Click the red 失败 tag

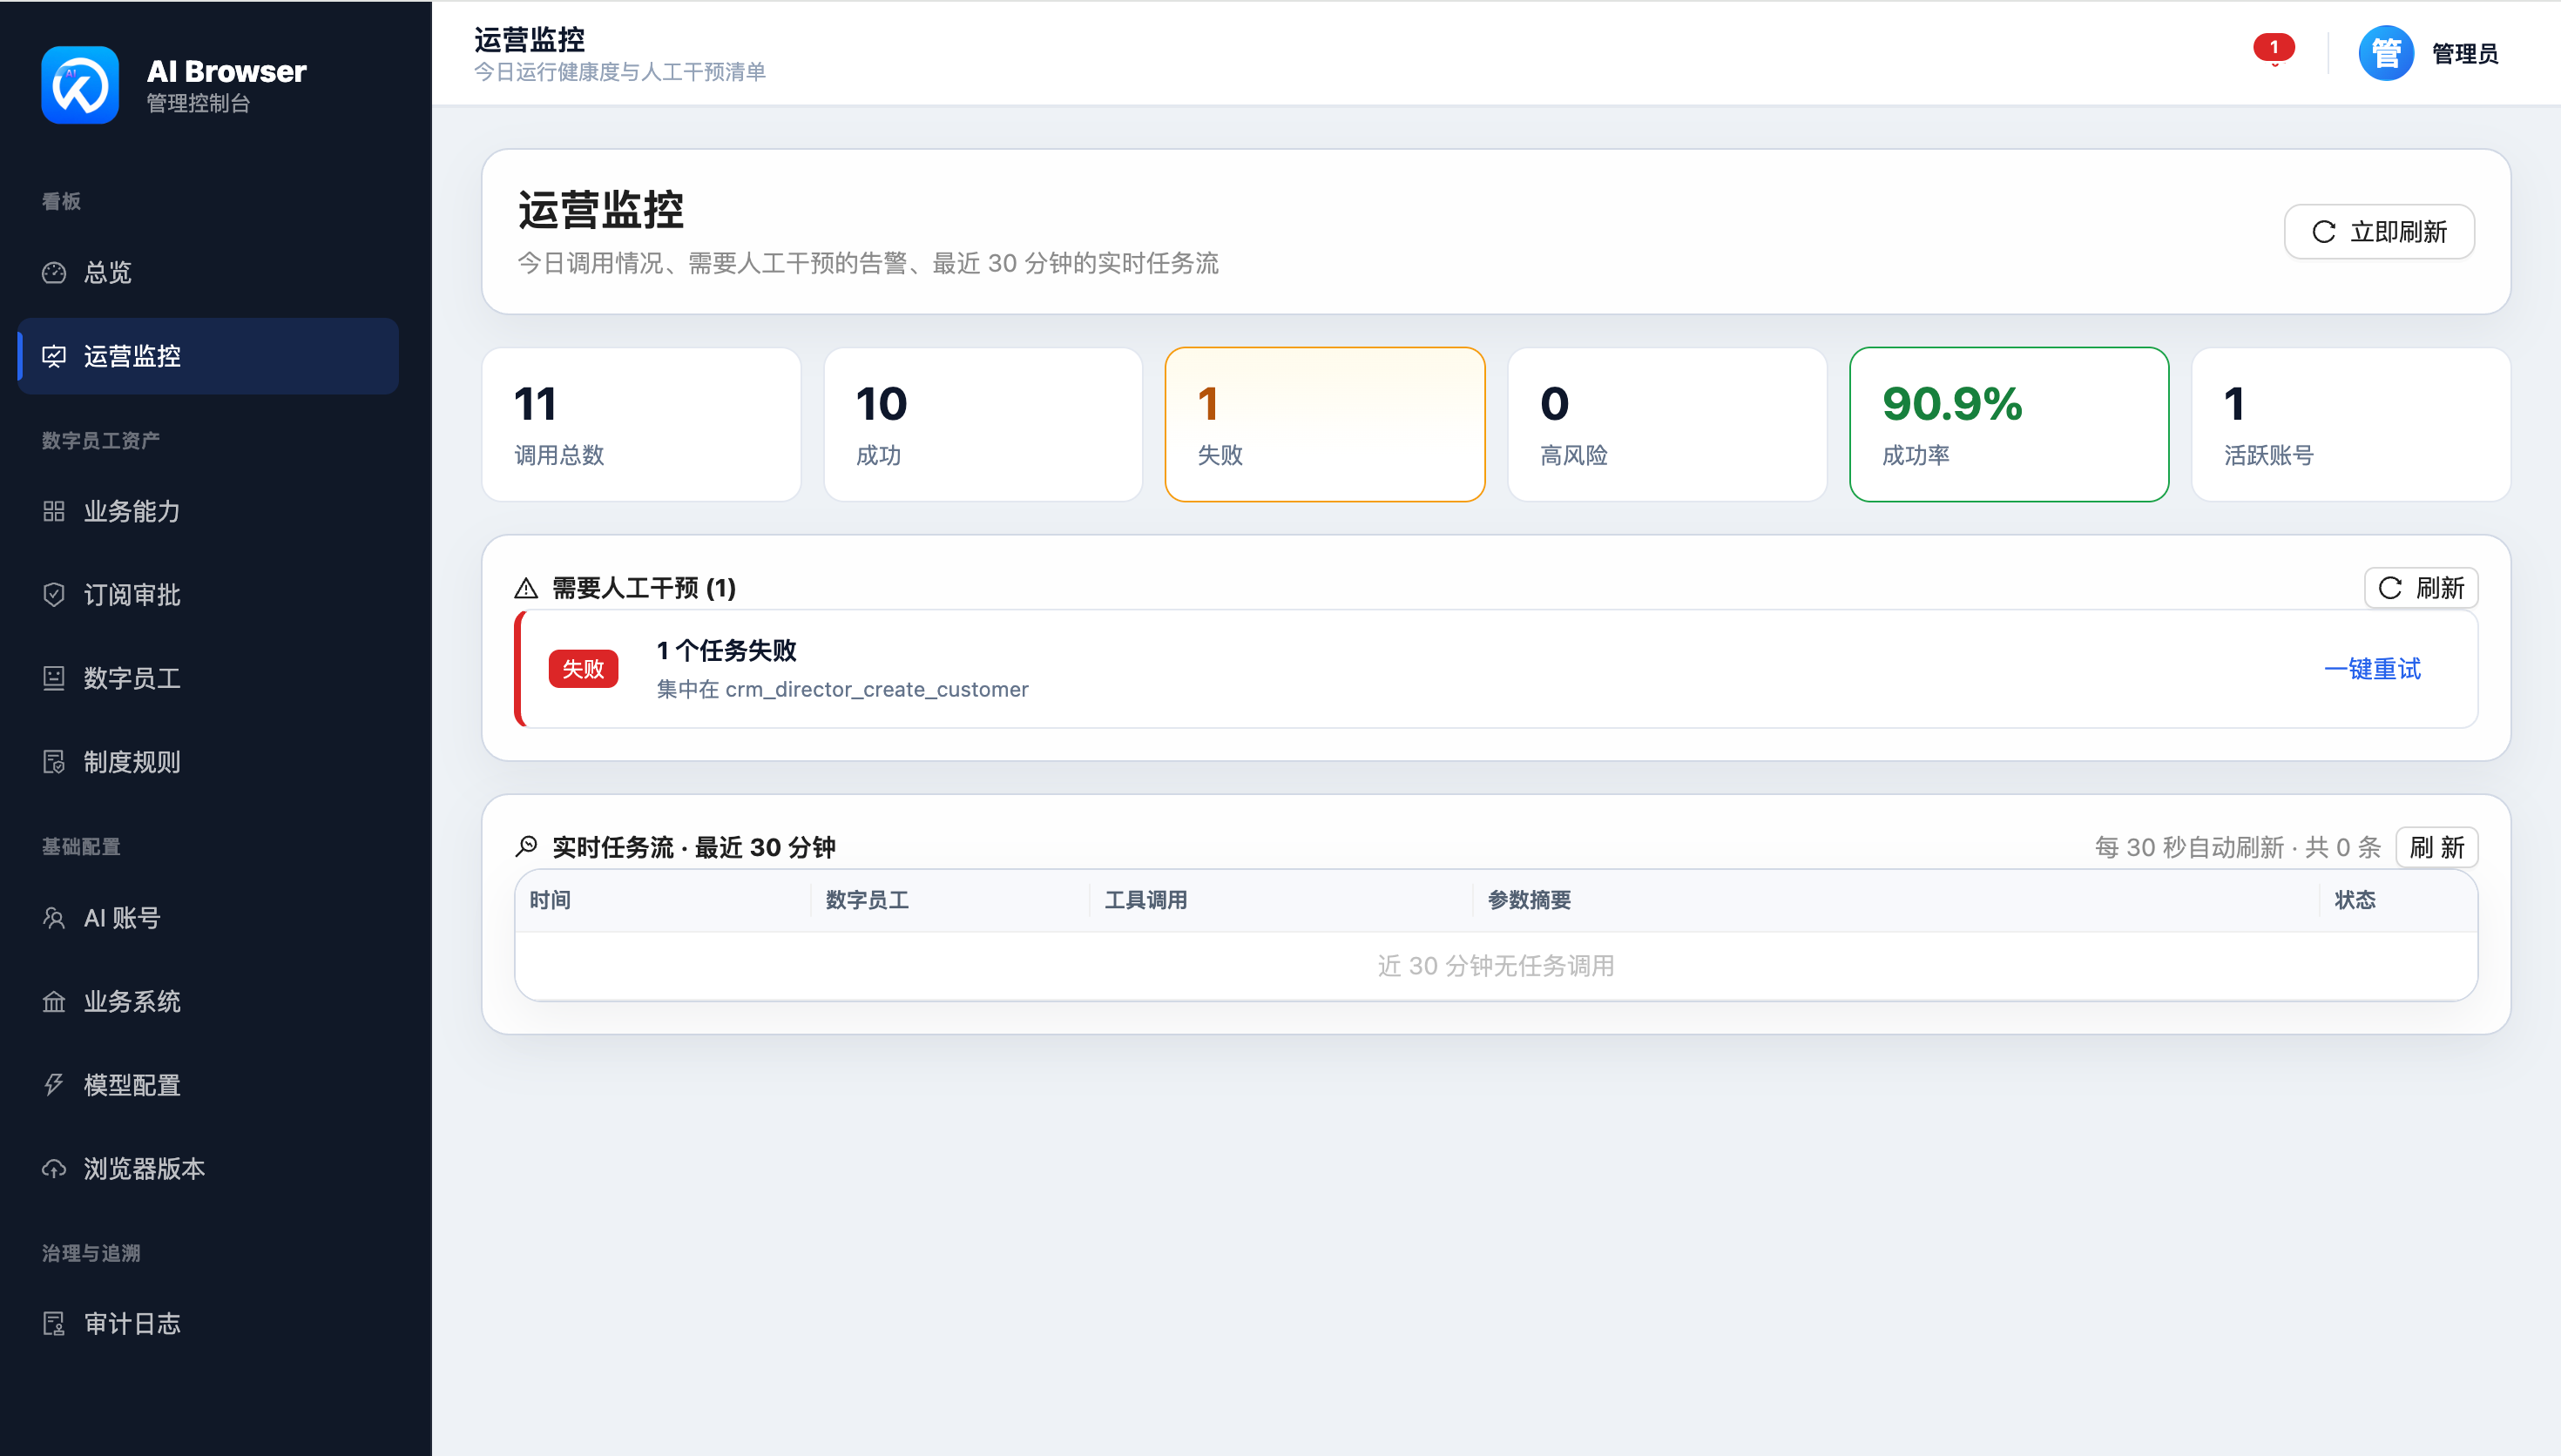click(x=583, y=669)
